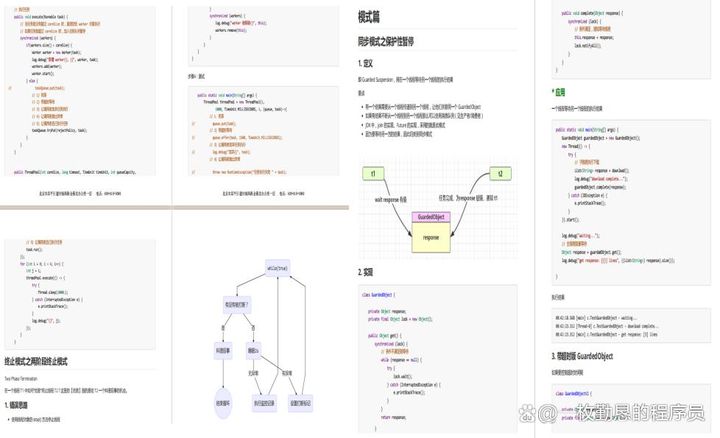Screen dimensions: 720x438
Task: Click the "class GuardedObject {" code line
Action: pyautogui.click(x=378, y=295)
